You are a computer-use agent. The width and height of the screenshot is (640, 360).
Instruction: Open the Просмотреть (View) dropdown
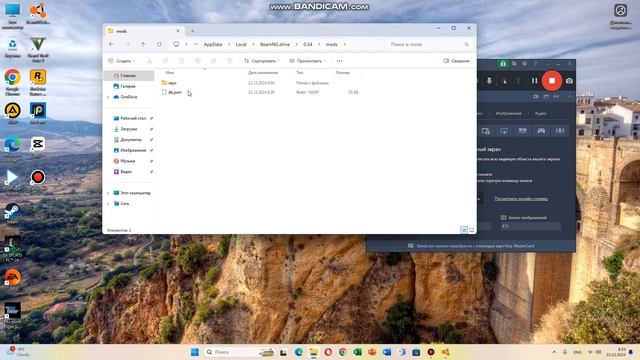coord(307,61)
